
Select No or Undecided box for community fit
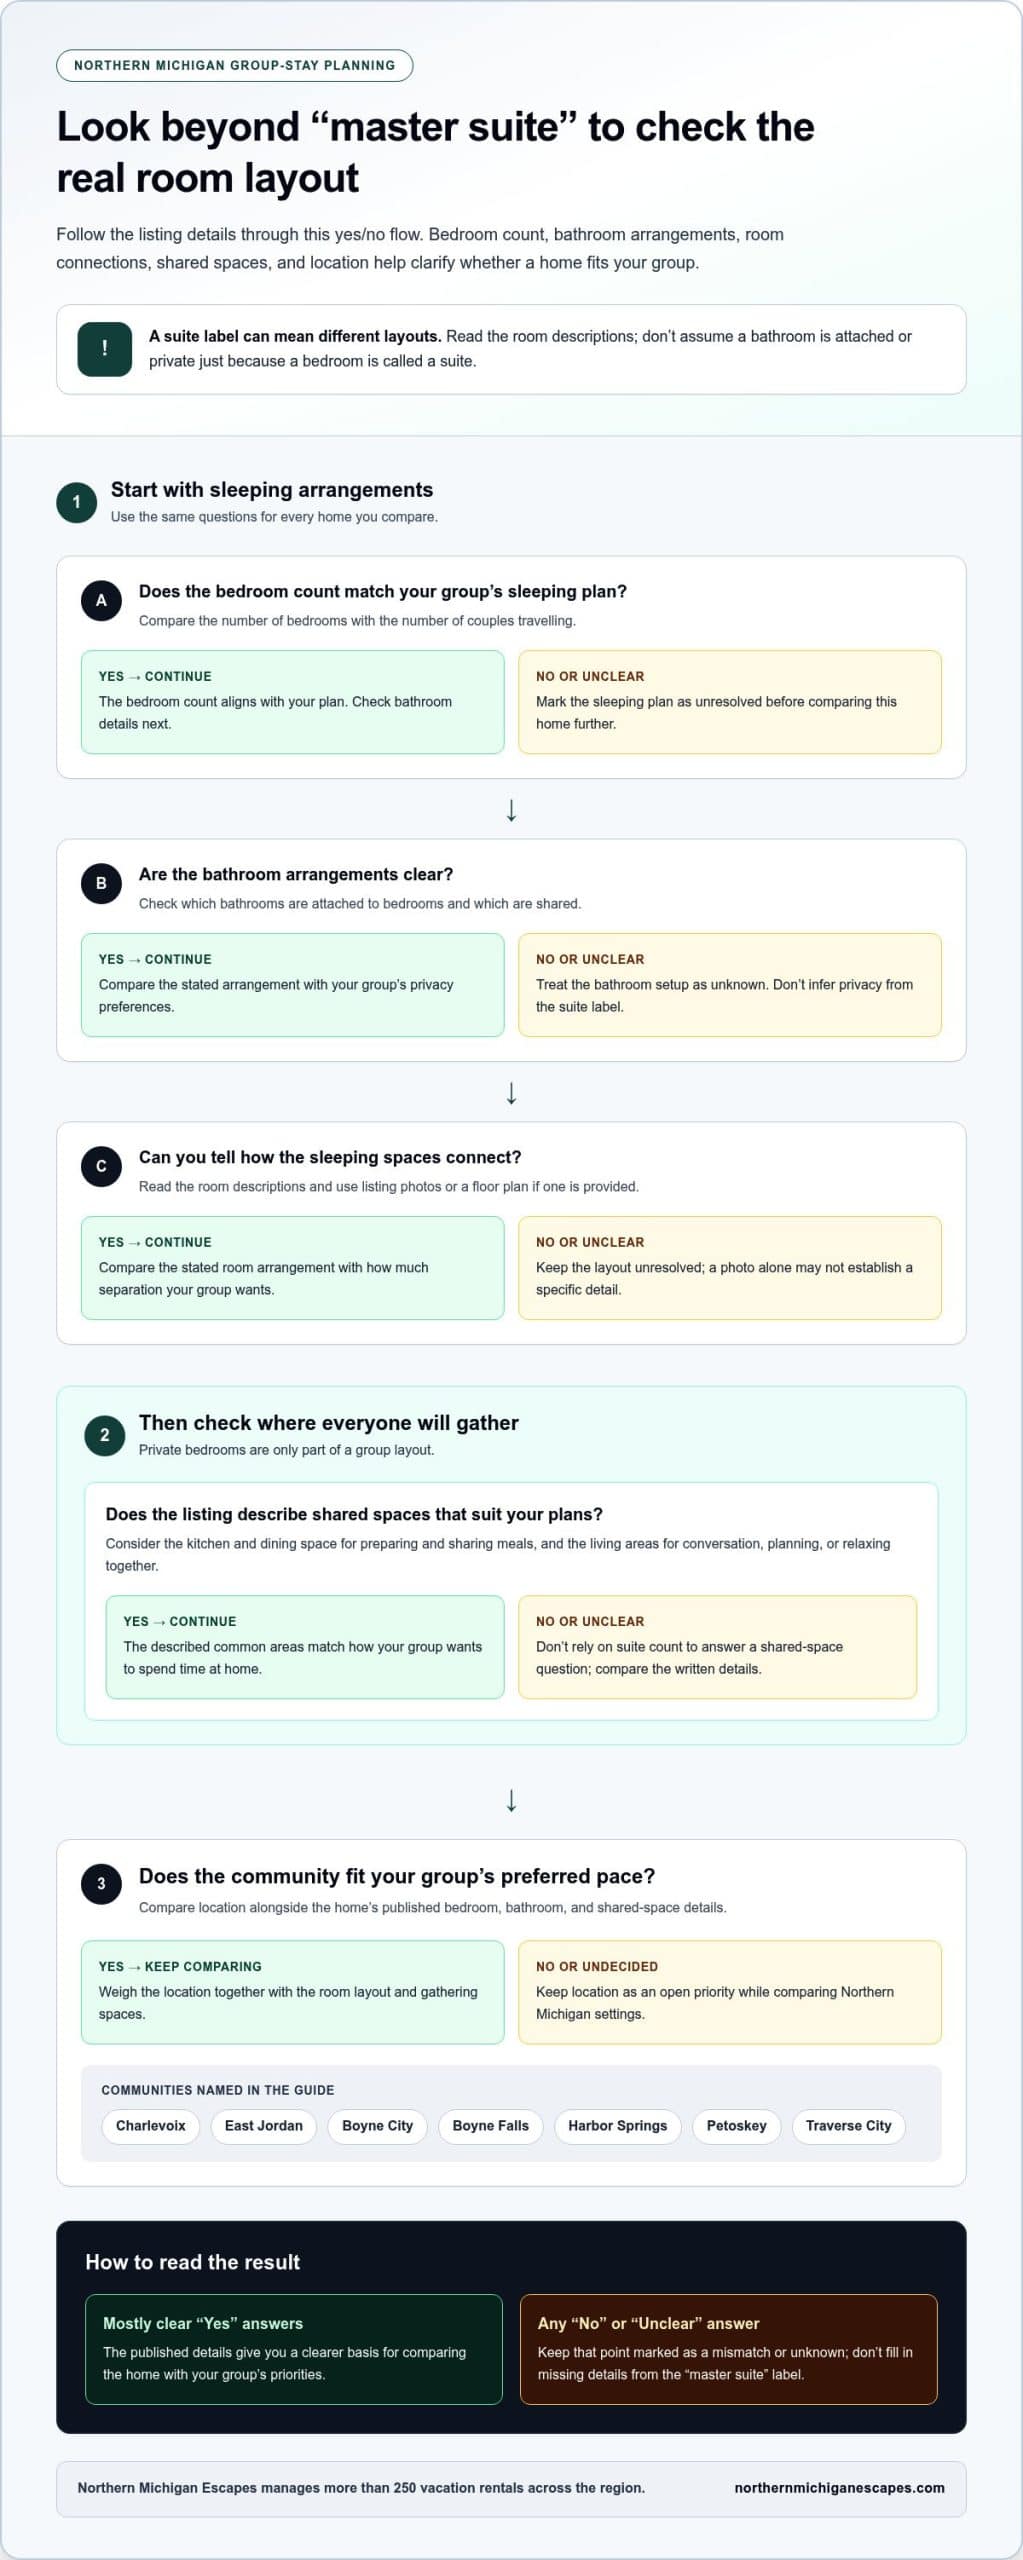pos(730,1992)
